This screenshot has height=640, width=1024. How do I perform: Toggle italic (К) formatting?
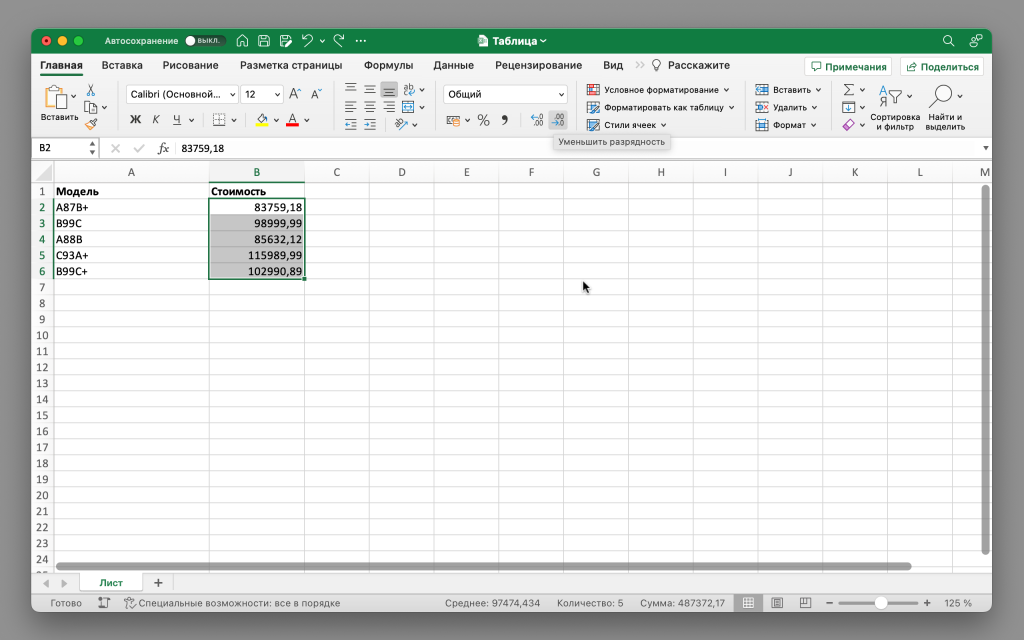point(155,120)
